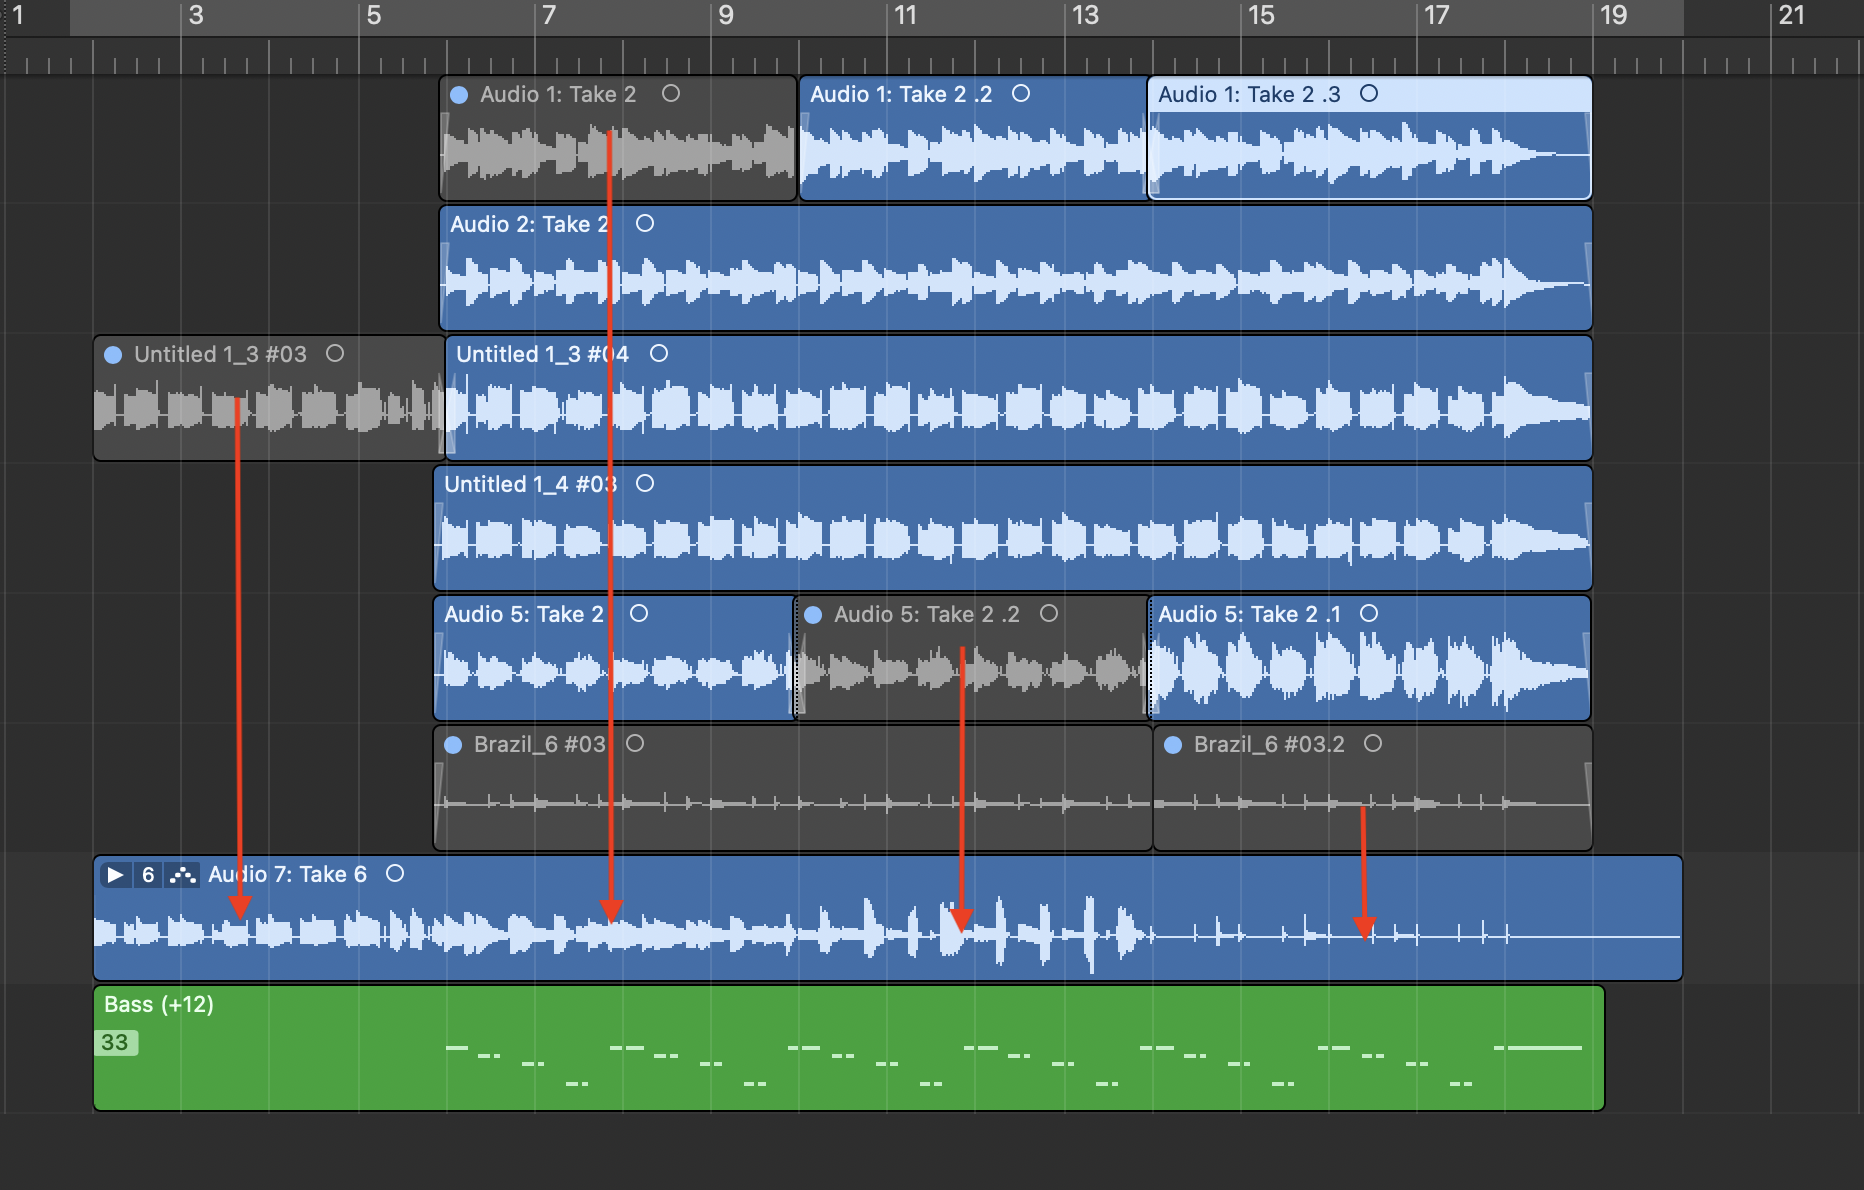Click bar 9 in the ruler
This screenshot has height=1190, width=1864.
726,15
